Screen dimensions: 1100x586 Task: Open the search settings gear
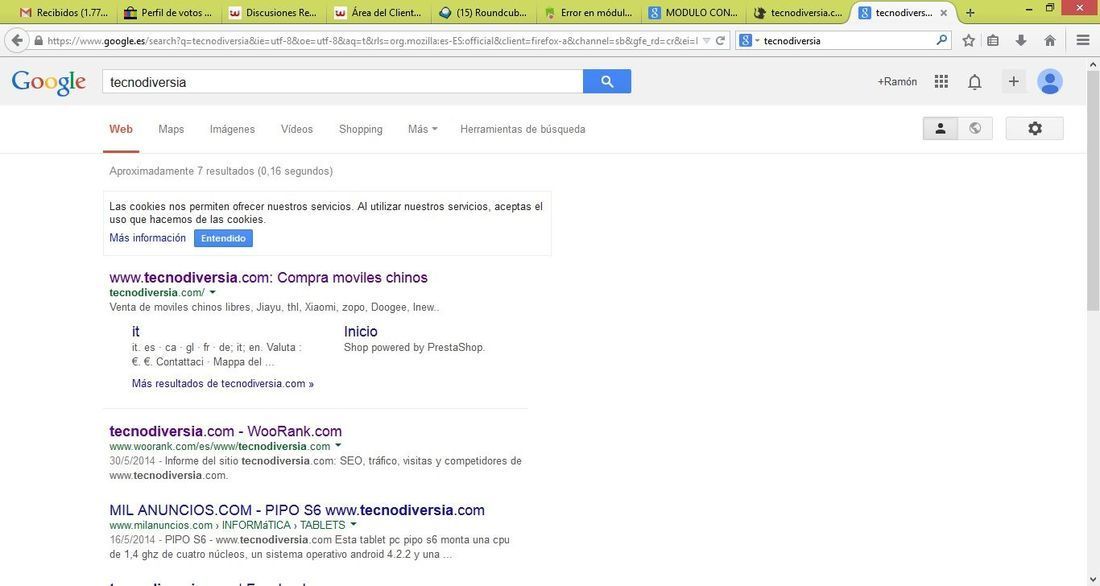pos(1035,128)
